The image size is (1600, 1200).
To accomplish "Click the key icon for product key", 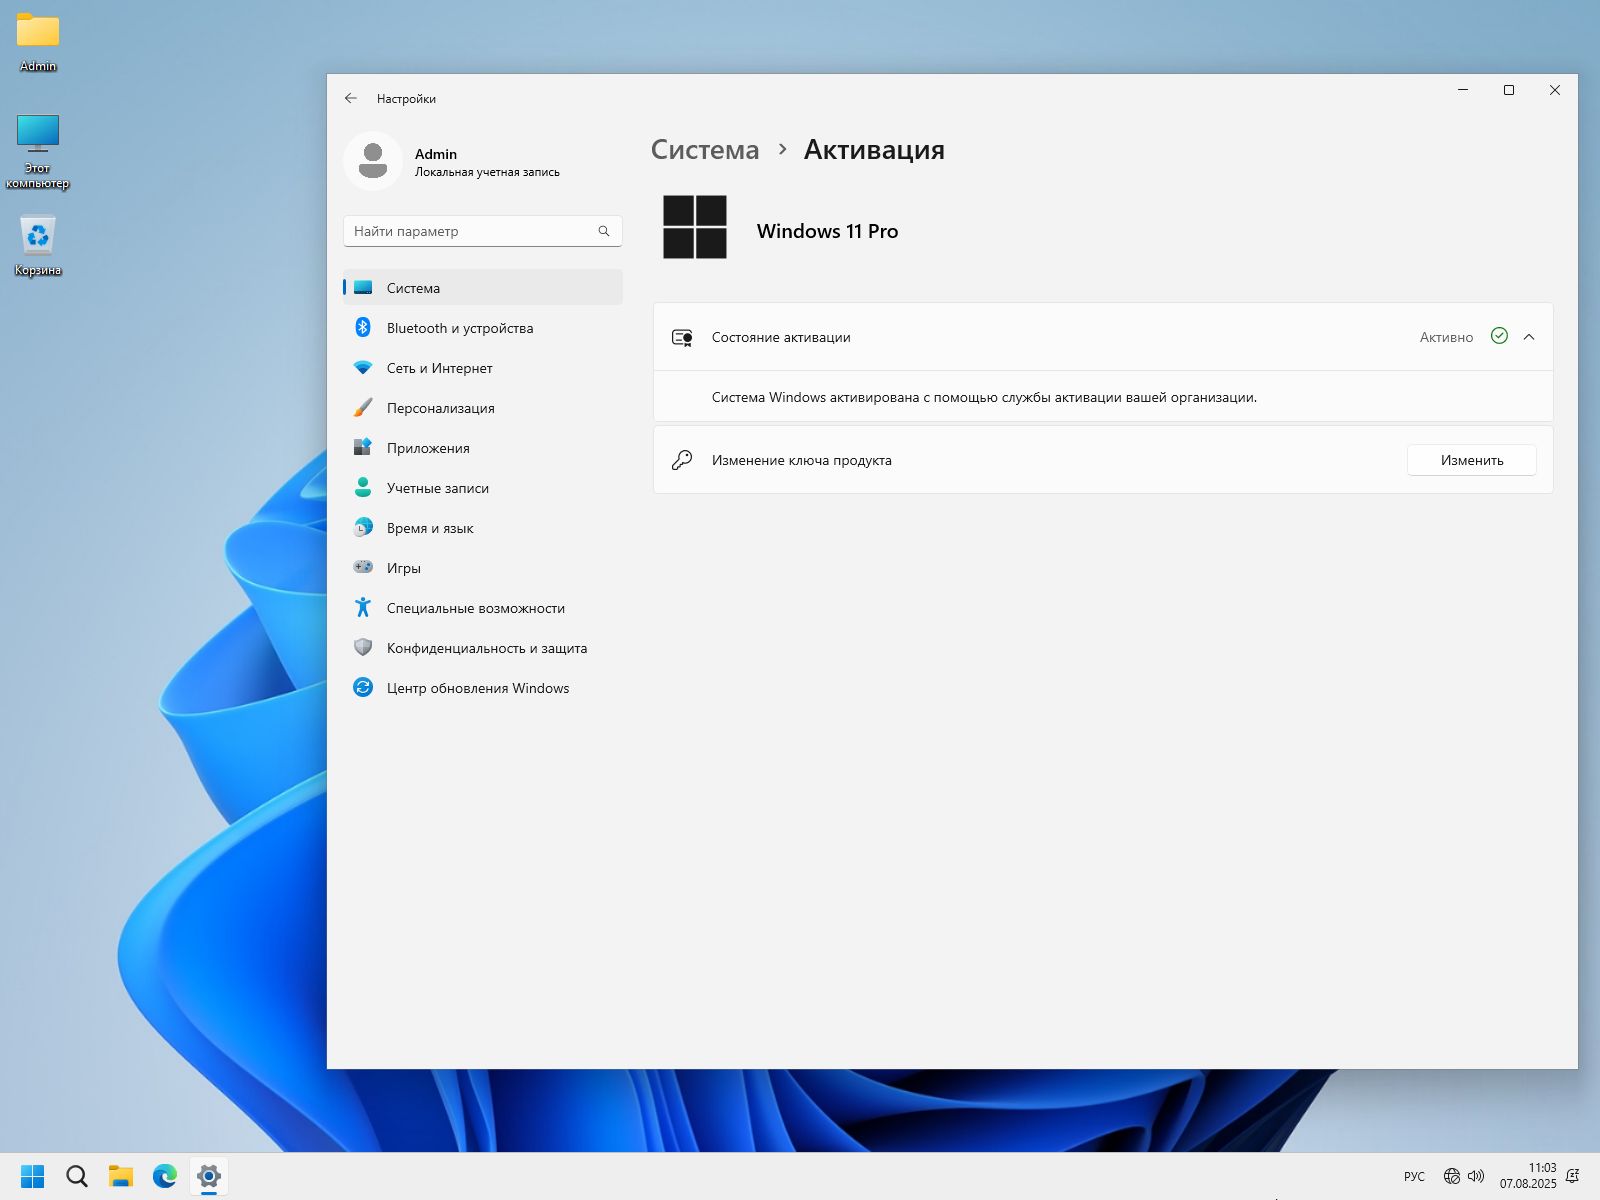I will (682, 460).
